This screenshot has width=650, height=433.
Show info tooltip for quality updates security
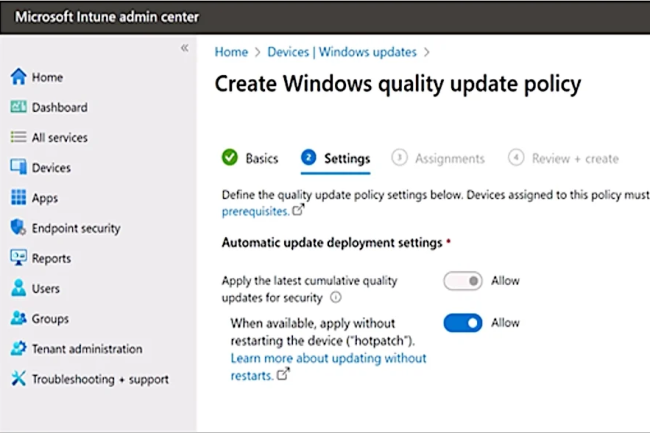coord(336,298)
